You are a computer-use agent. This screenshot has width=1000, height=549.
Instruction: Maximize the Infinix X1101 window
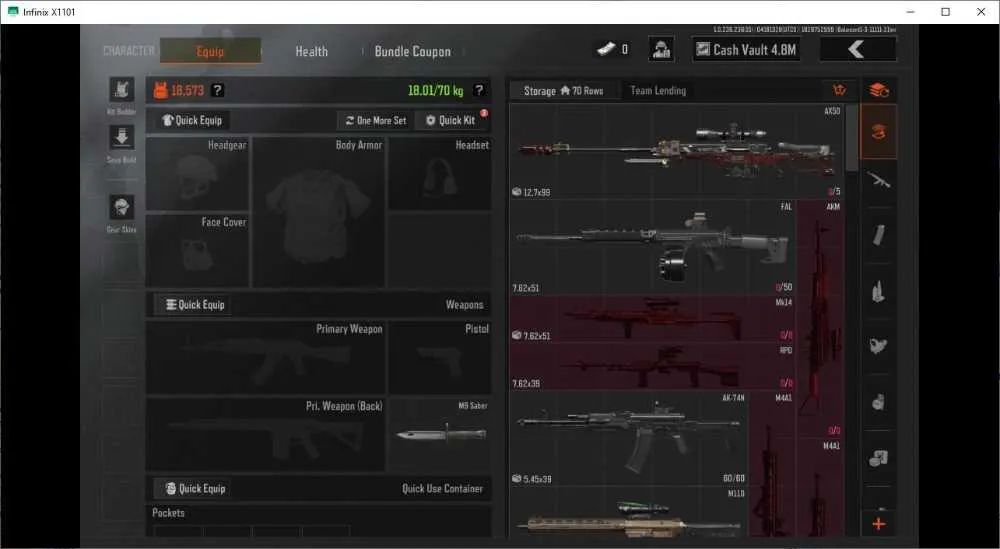click(x=945, y=11)
